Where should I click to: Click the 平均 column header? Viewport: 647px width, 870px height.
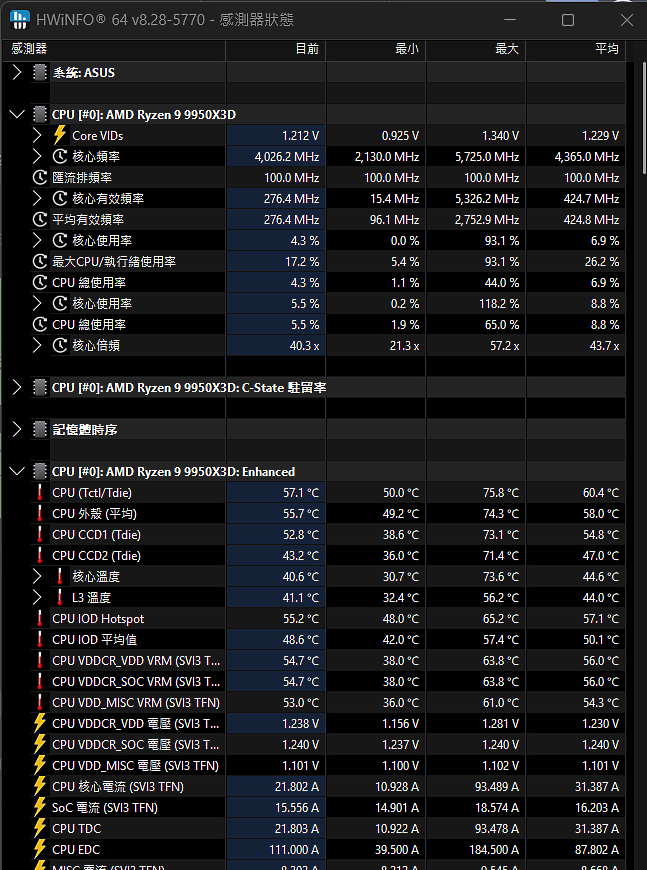coord(575,49)
